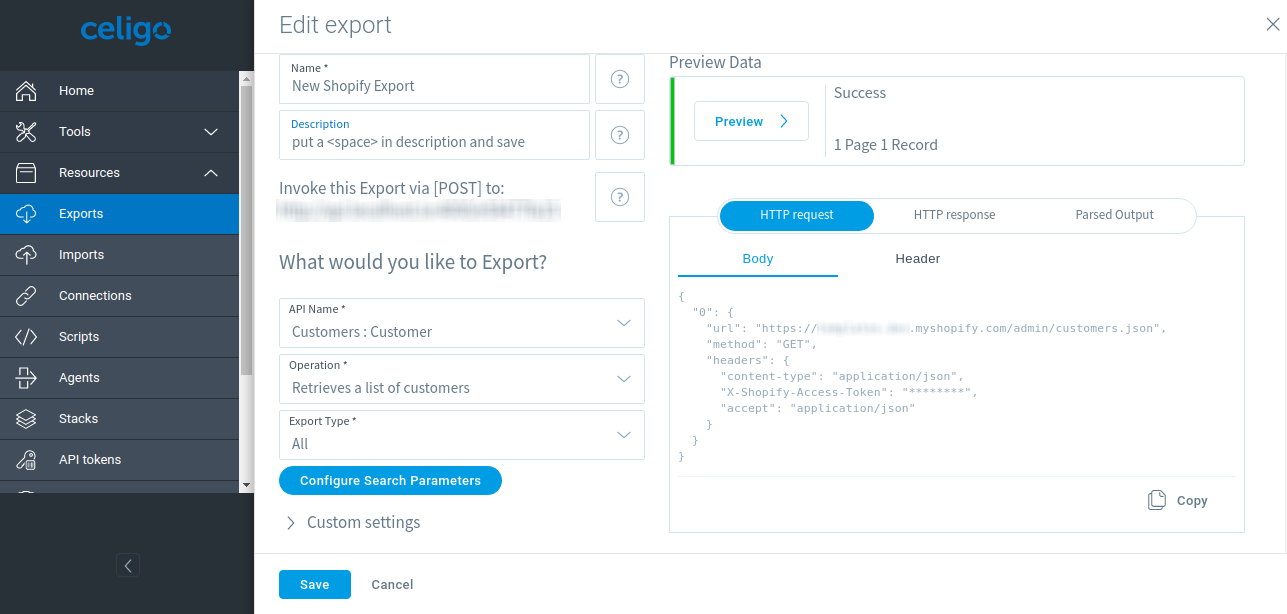Click the Celigo logo

pos(126,31)
